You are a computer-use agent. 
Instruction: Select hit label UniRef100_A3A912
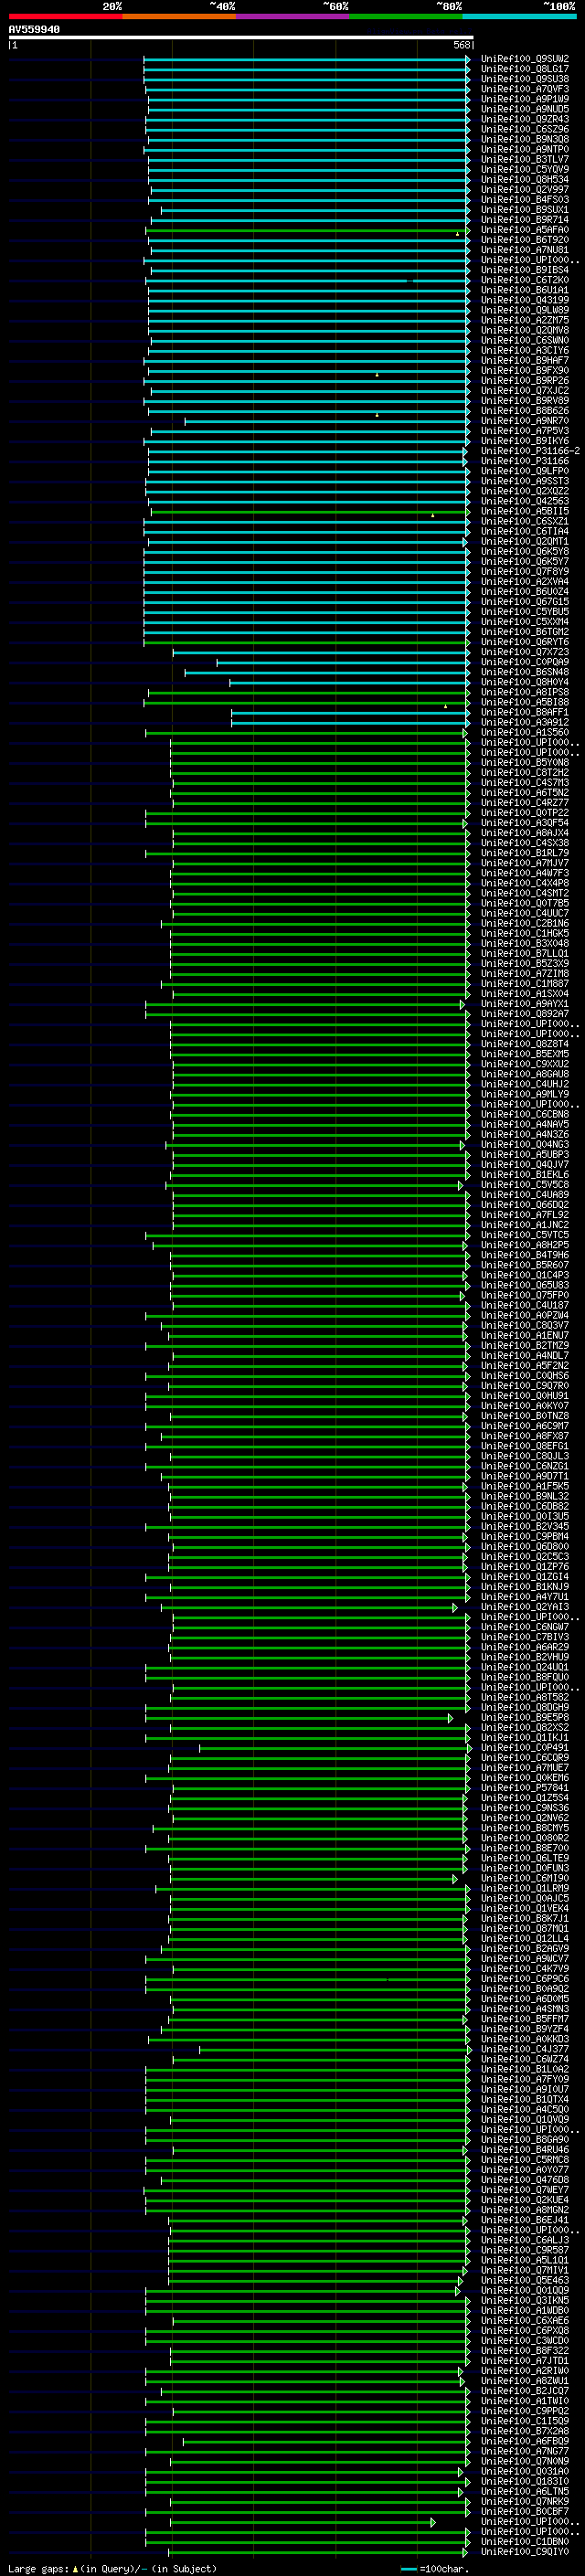click(x=524, y=722)
